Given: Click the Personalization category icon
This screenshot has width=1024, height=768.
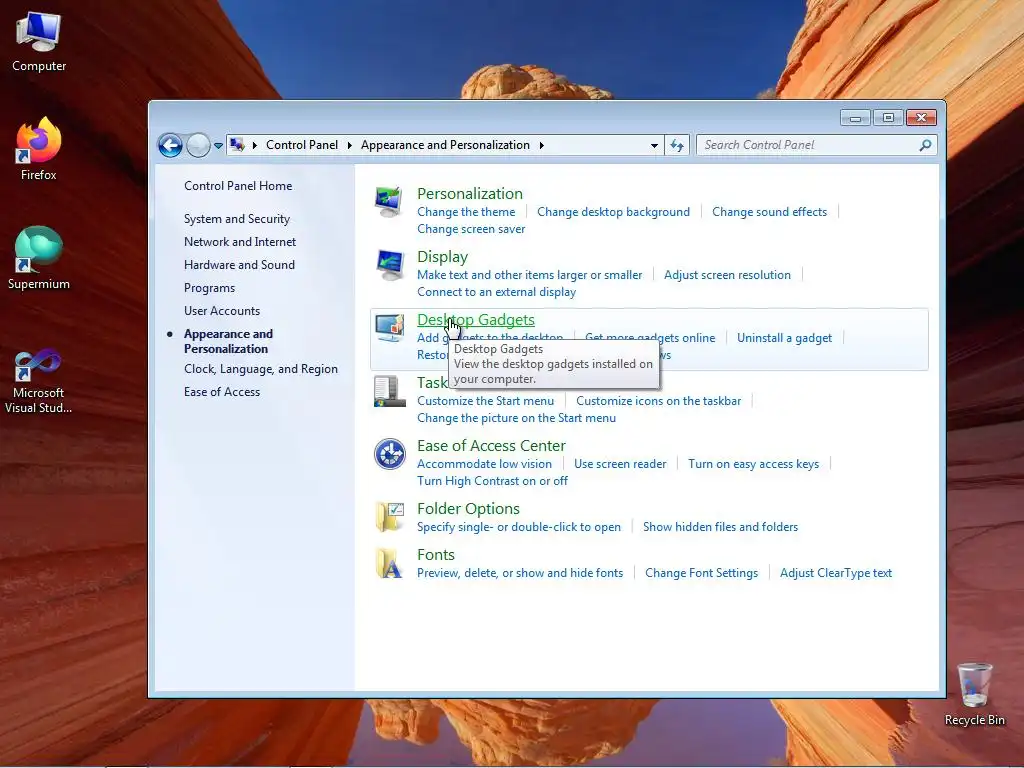Looking at the screenshot, I should click(x=389, y=202).
